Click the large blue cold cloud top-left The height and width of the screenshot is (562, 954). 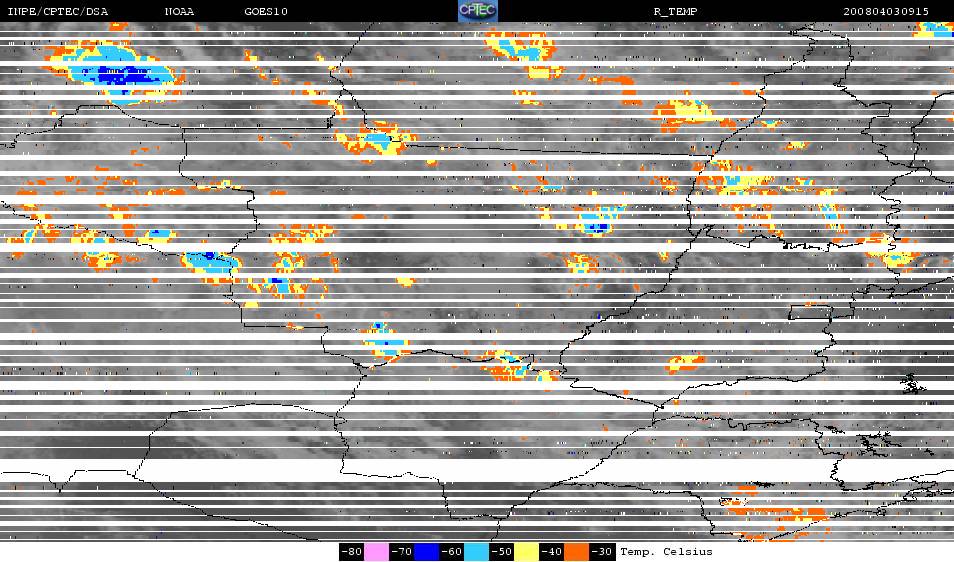[x=125, y=75]
